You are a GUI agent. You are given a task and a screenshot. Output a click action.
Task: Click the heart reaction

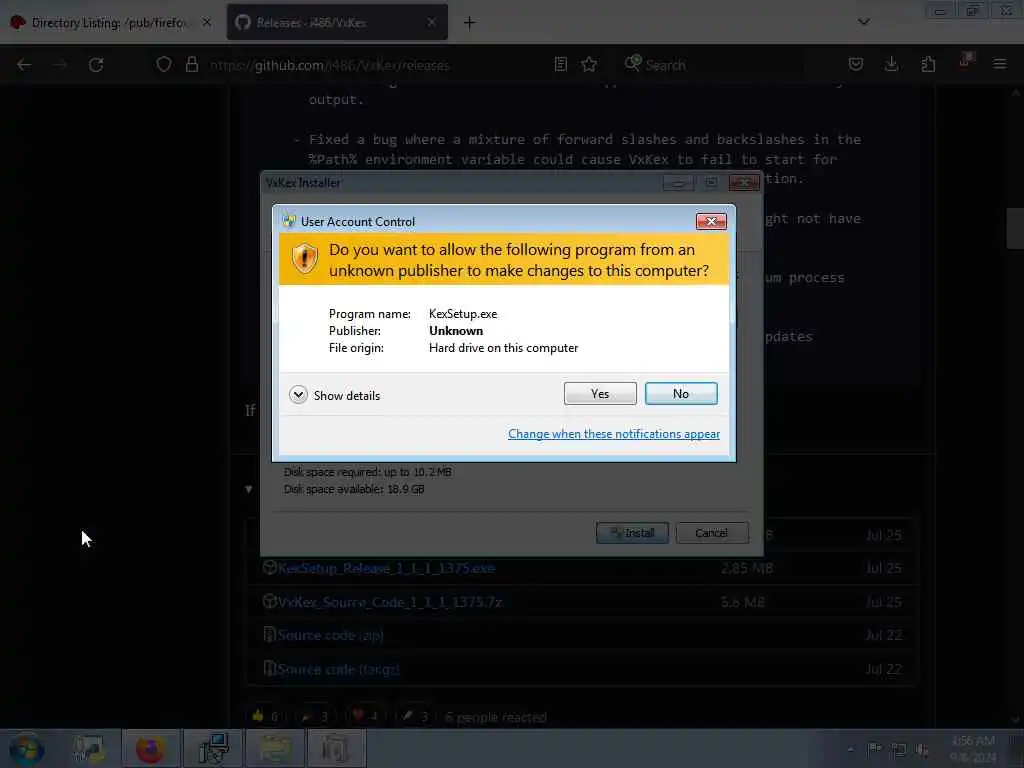(x=365, y=716)
